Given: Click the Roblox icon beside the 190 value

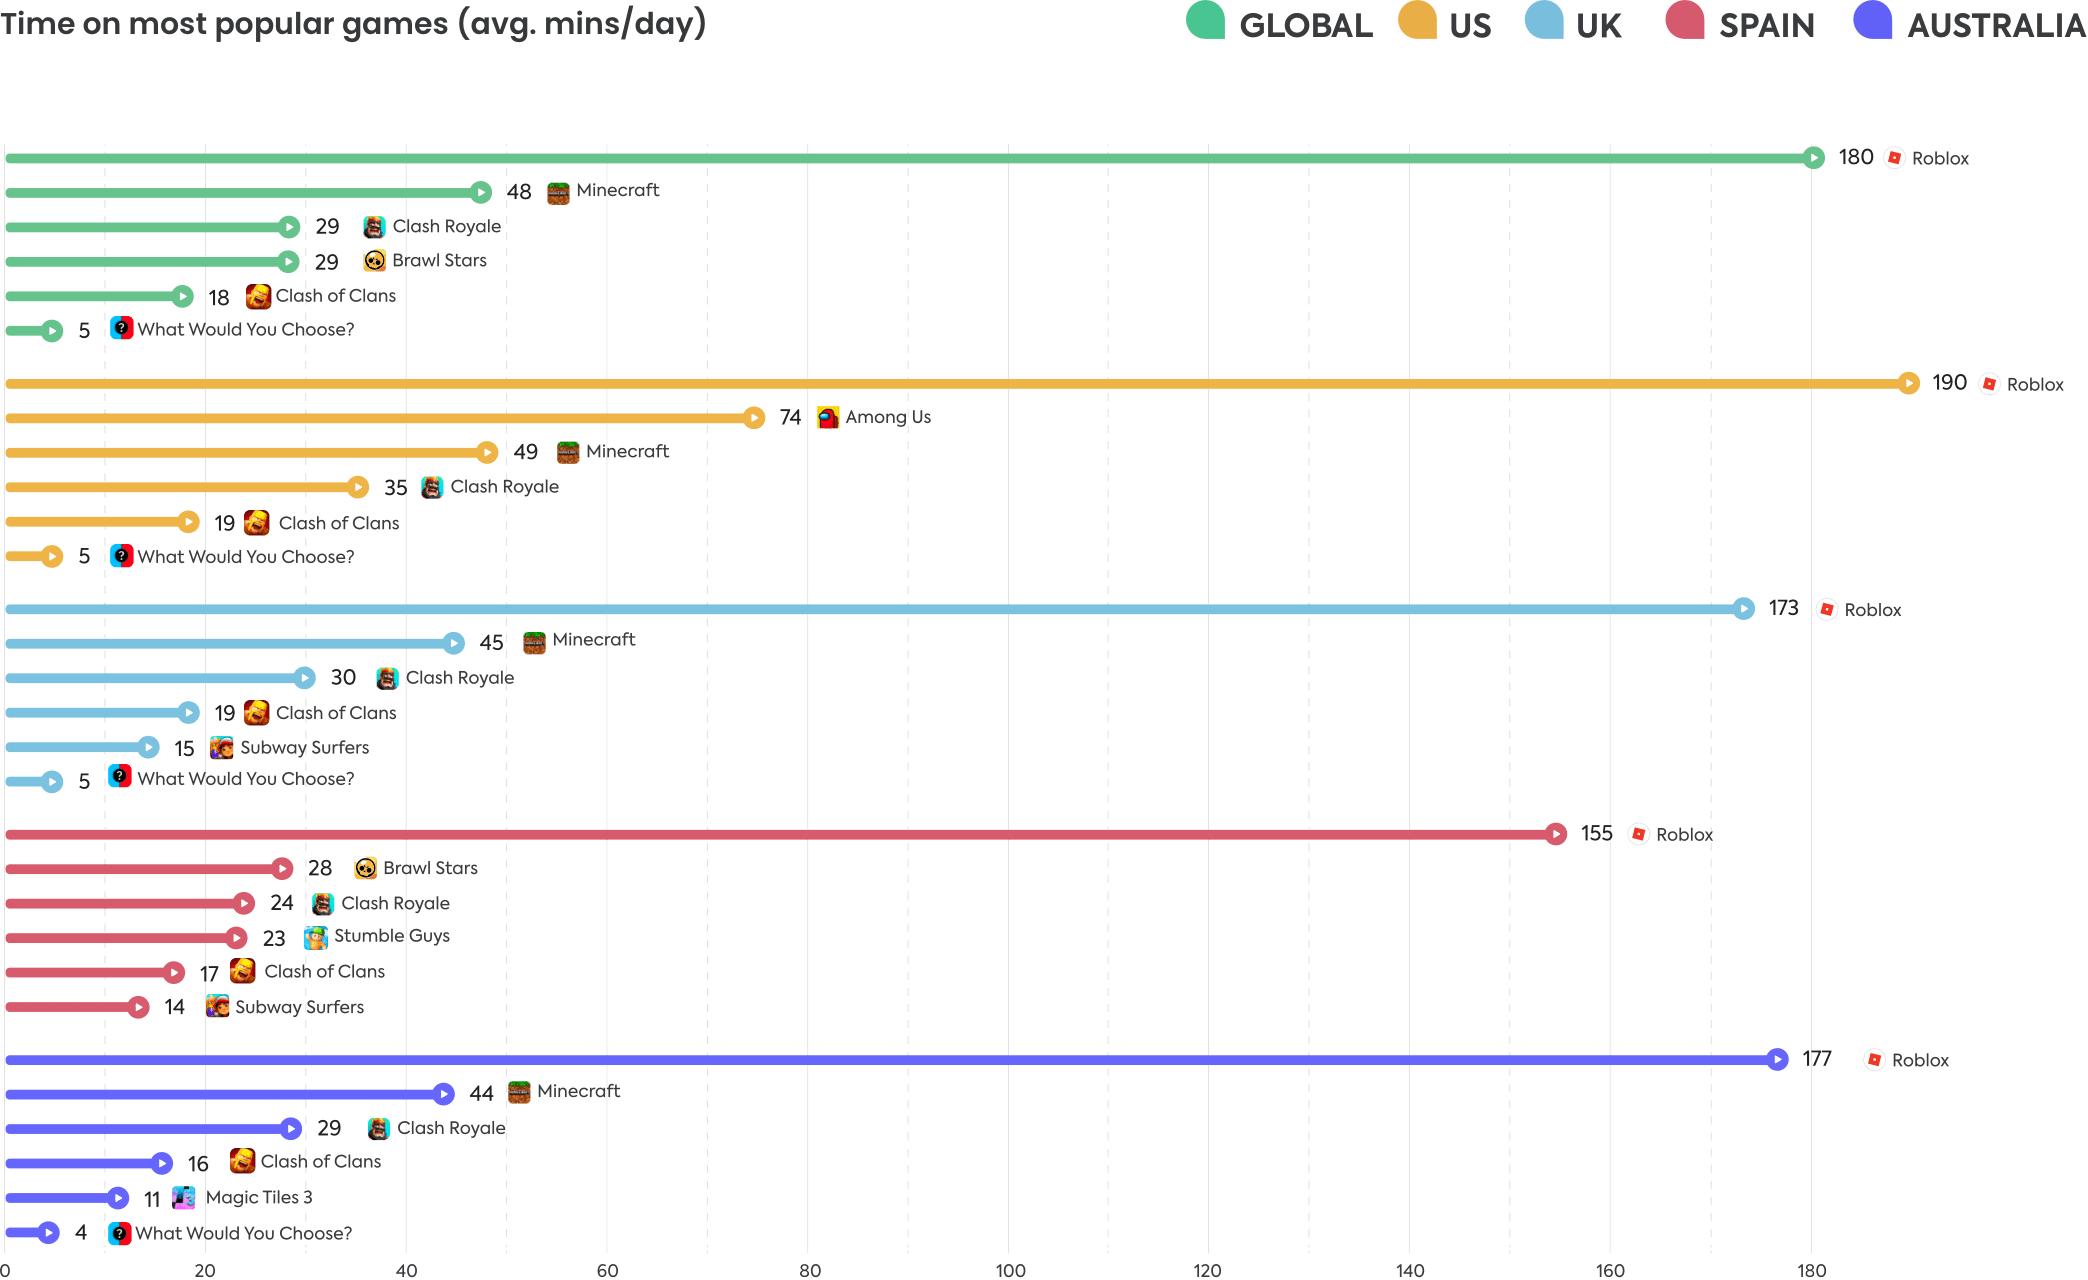Looking at the screenshot, I should (x=1989, y=384).
